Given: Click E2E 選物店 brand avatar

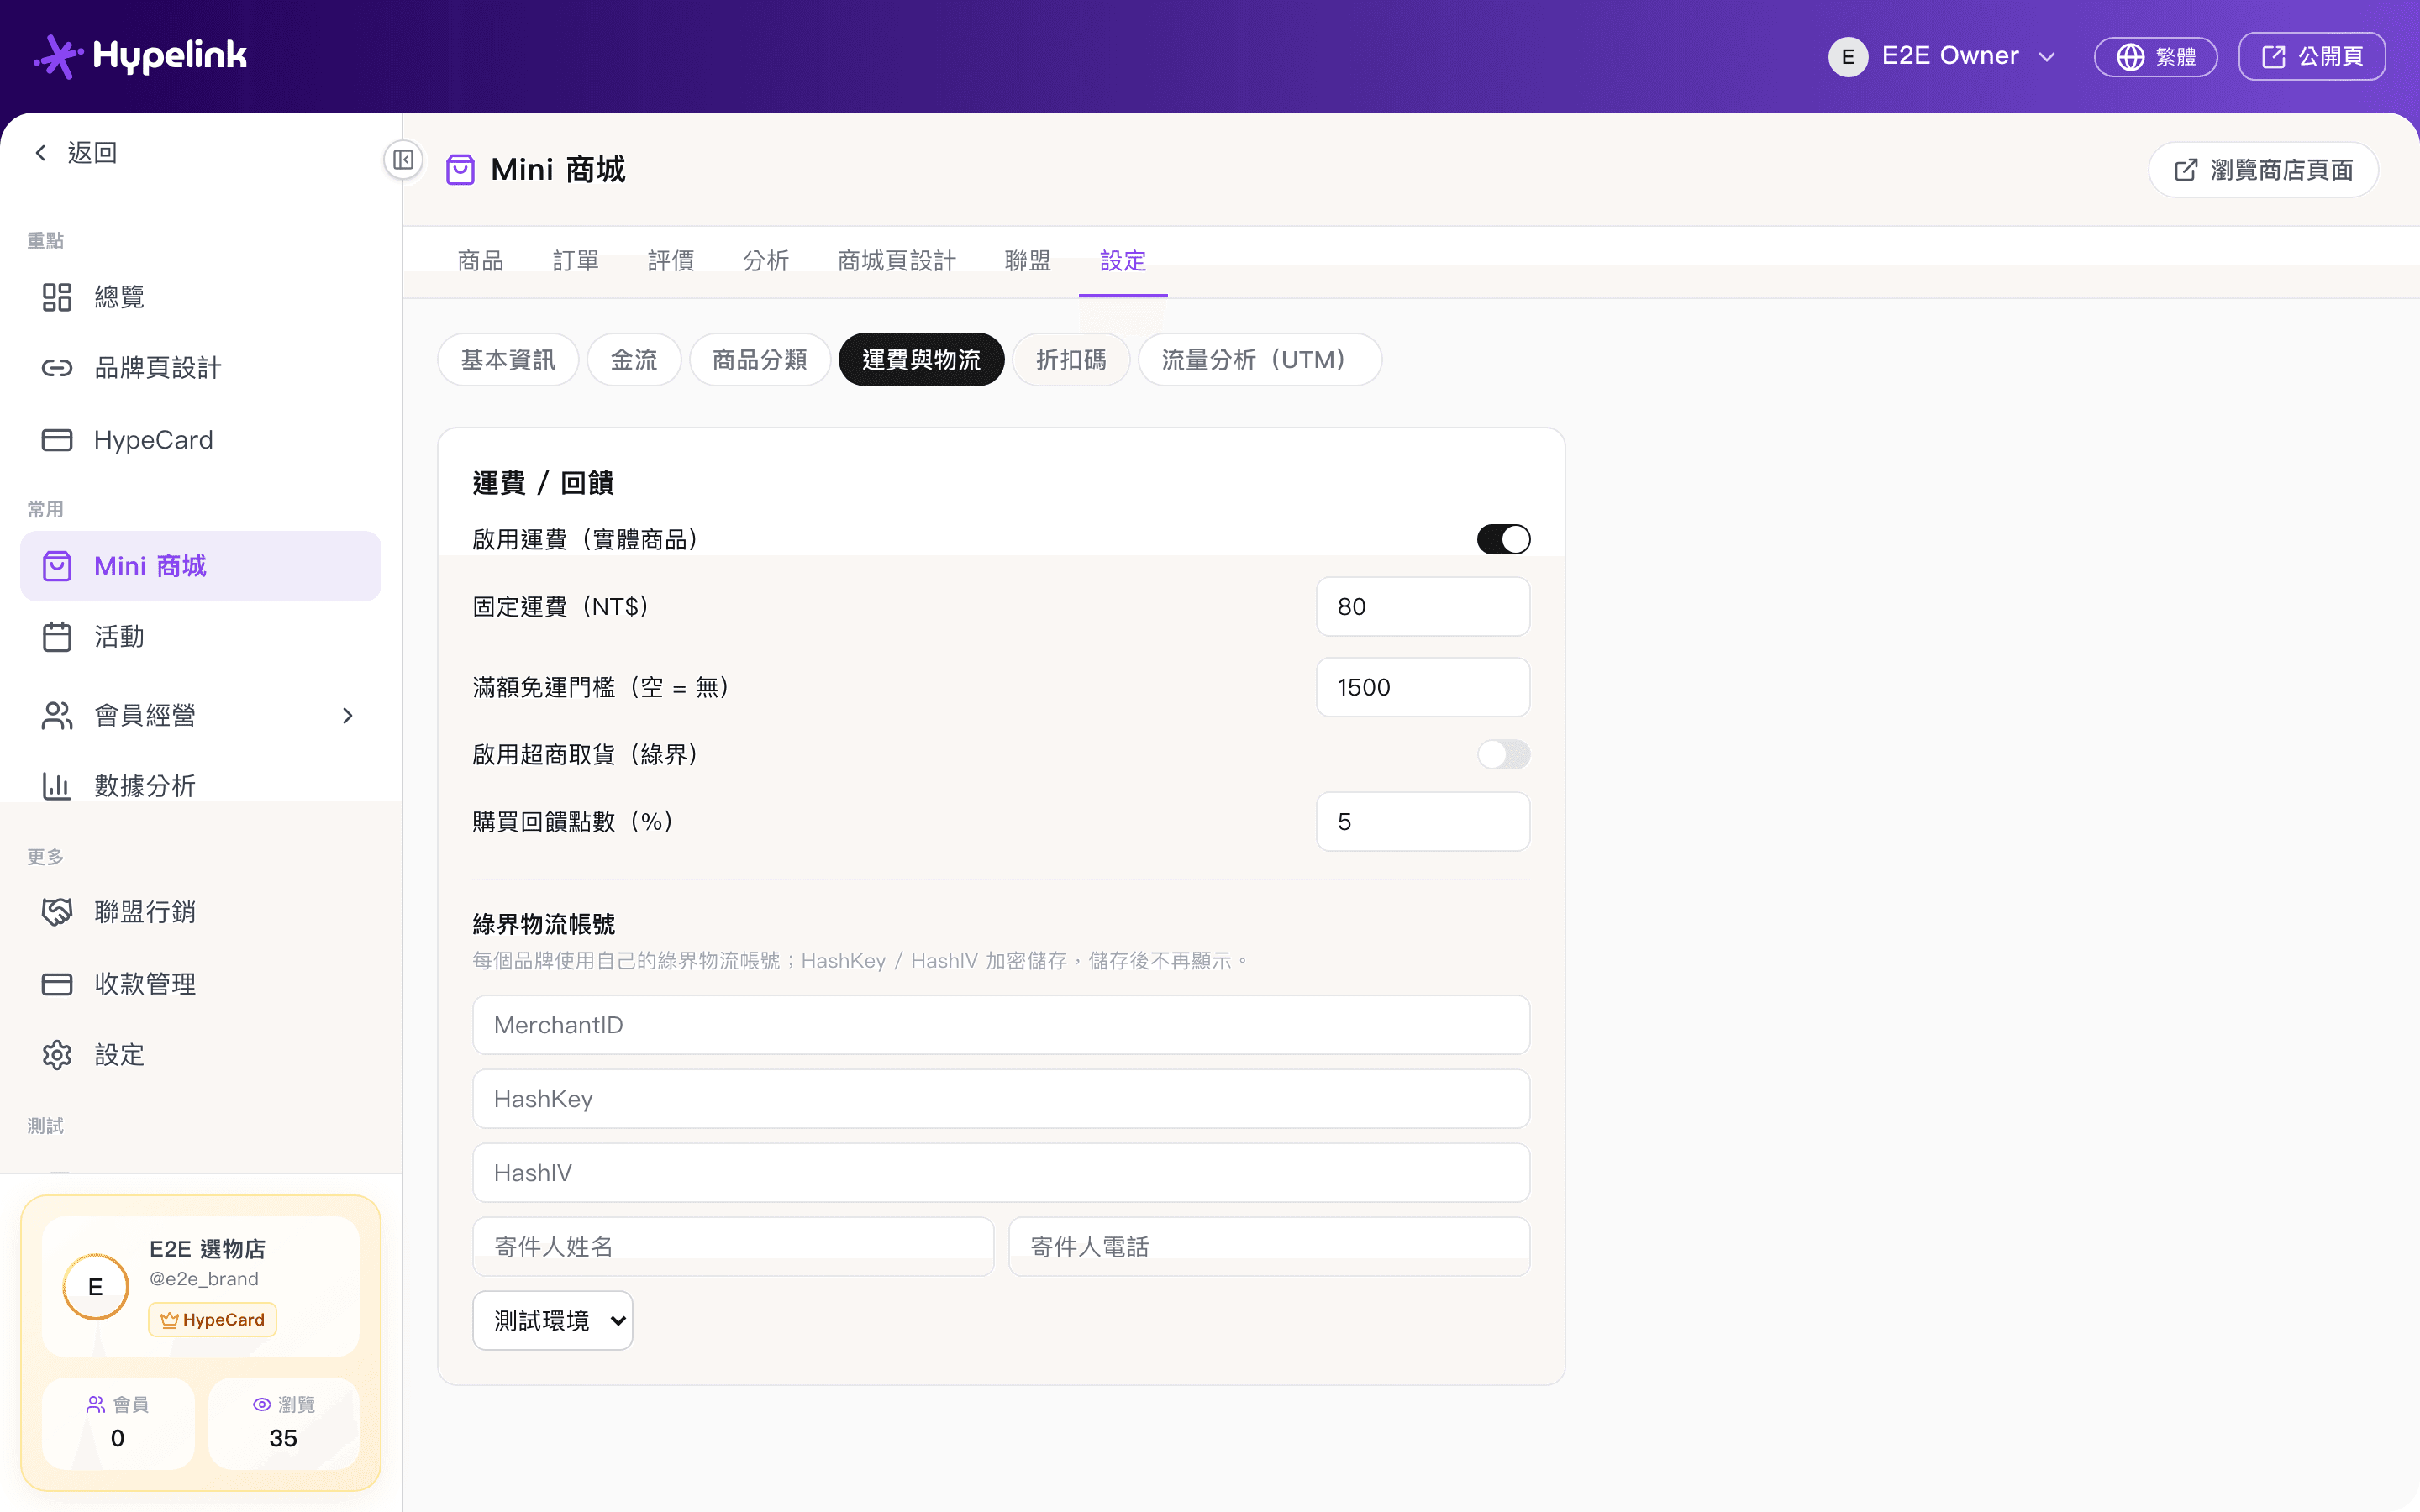Looking at the screenshot, I should click(96, 1287).
